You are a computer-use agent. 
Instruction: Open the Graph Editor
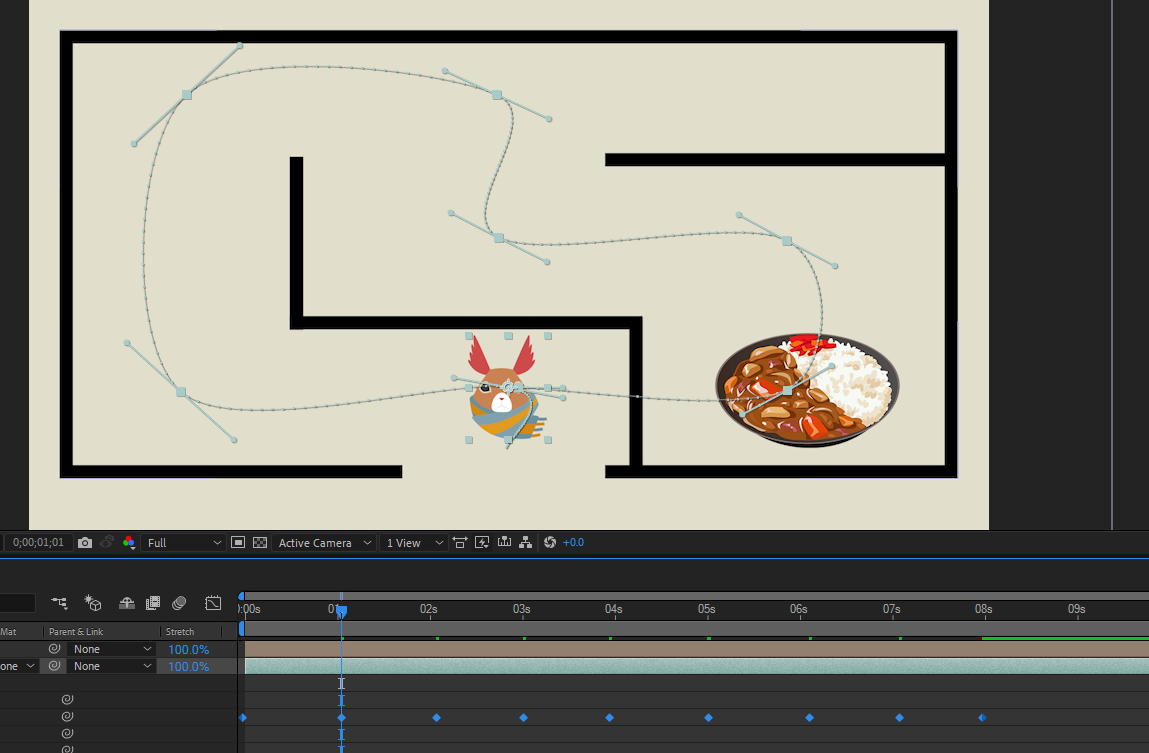click(213, 603)
